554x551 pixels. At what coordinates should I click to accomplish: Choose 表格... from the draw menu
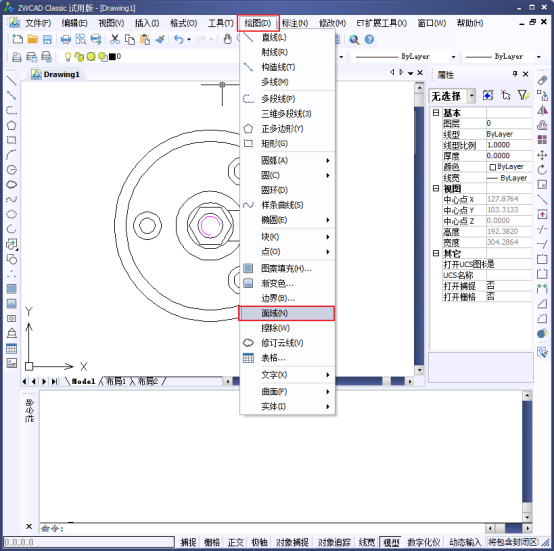(287, 358)
